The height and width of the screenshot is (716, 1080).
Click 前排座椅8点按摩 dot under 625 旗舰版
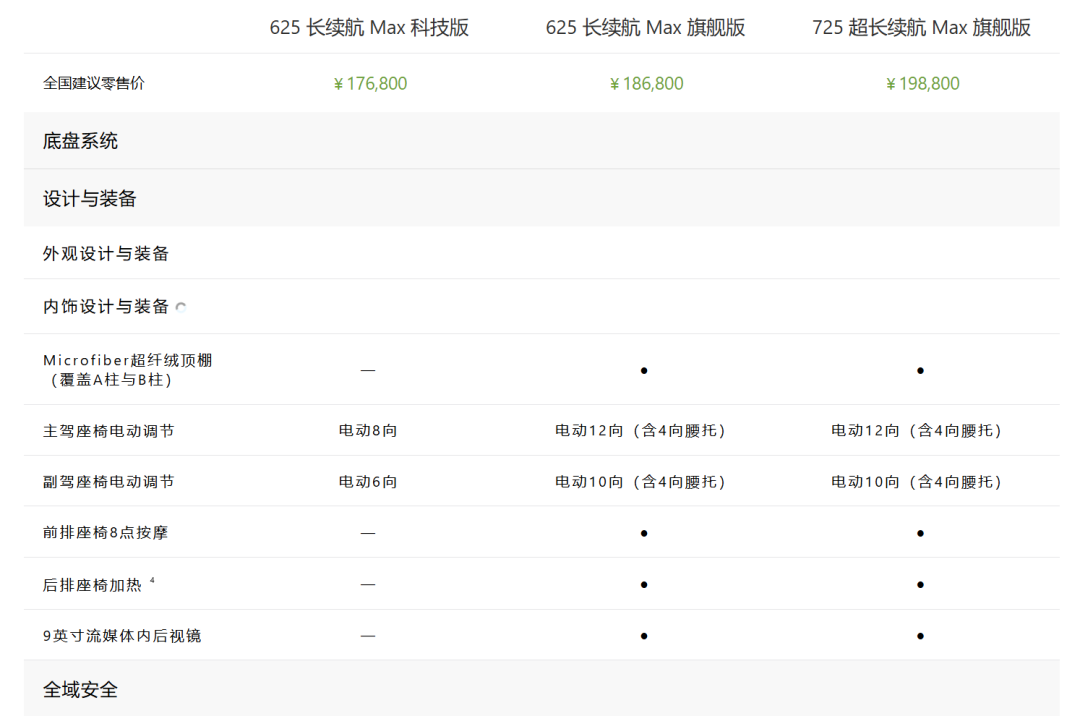point(644,533)
